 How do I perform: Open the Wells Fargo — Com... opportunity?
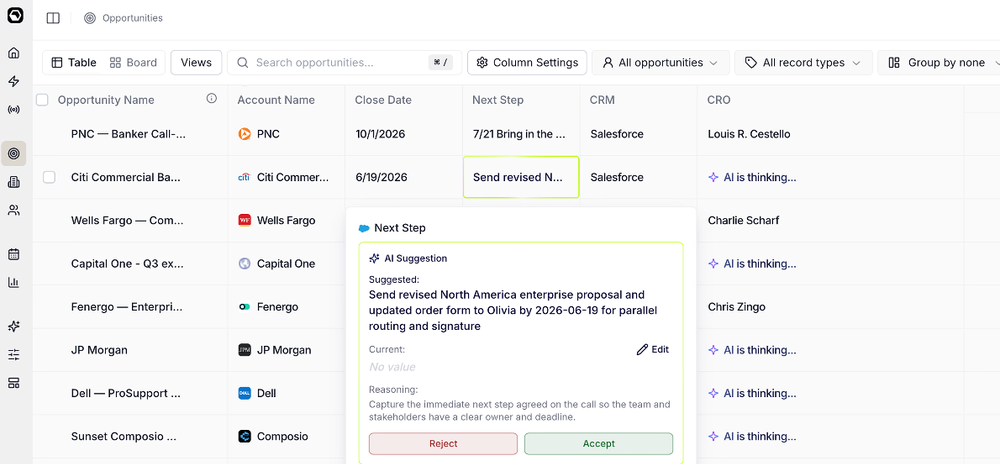point(127,221)
